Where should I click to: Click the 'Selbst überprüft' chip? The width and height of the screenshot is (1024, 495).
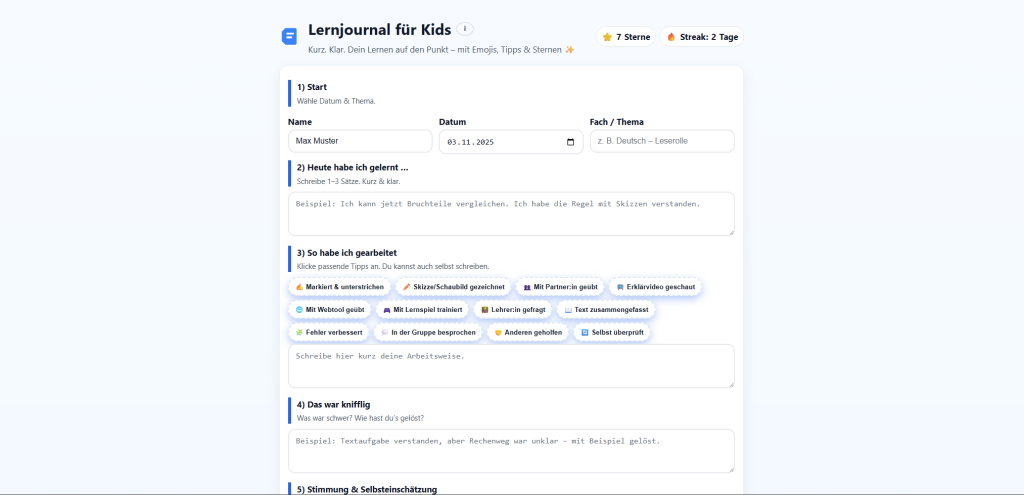coord(612,332)
